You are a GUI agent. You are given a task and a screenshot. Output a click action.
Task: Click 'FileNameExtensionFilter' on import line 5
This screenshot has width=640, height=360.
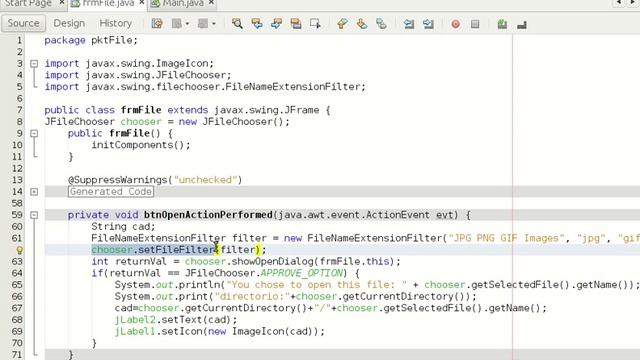click(292, 87)
